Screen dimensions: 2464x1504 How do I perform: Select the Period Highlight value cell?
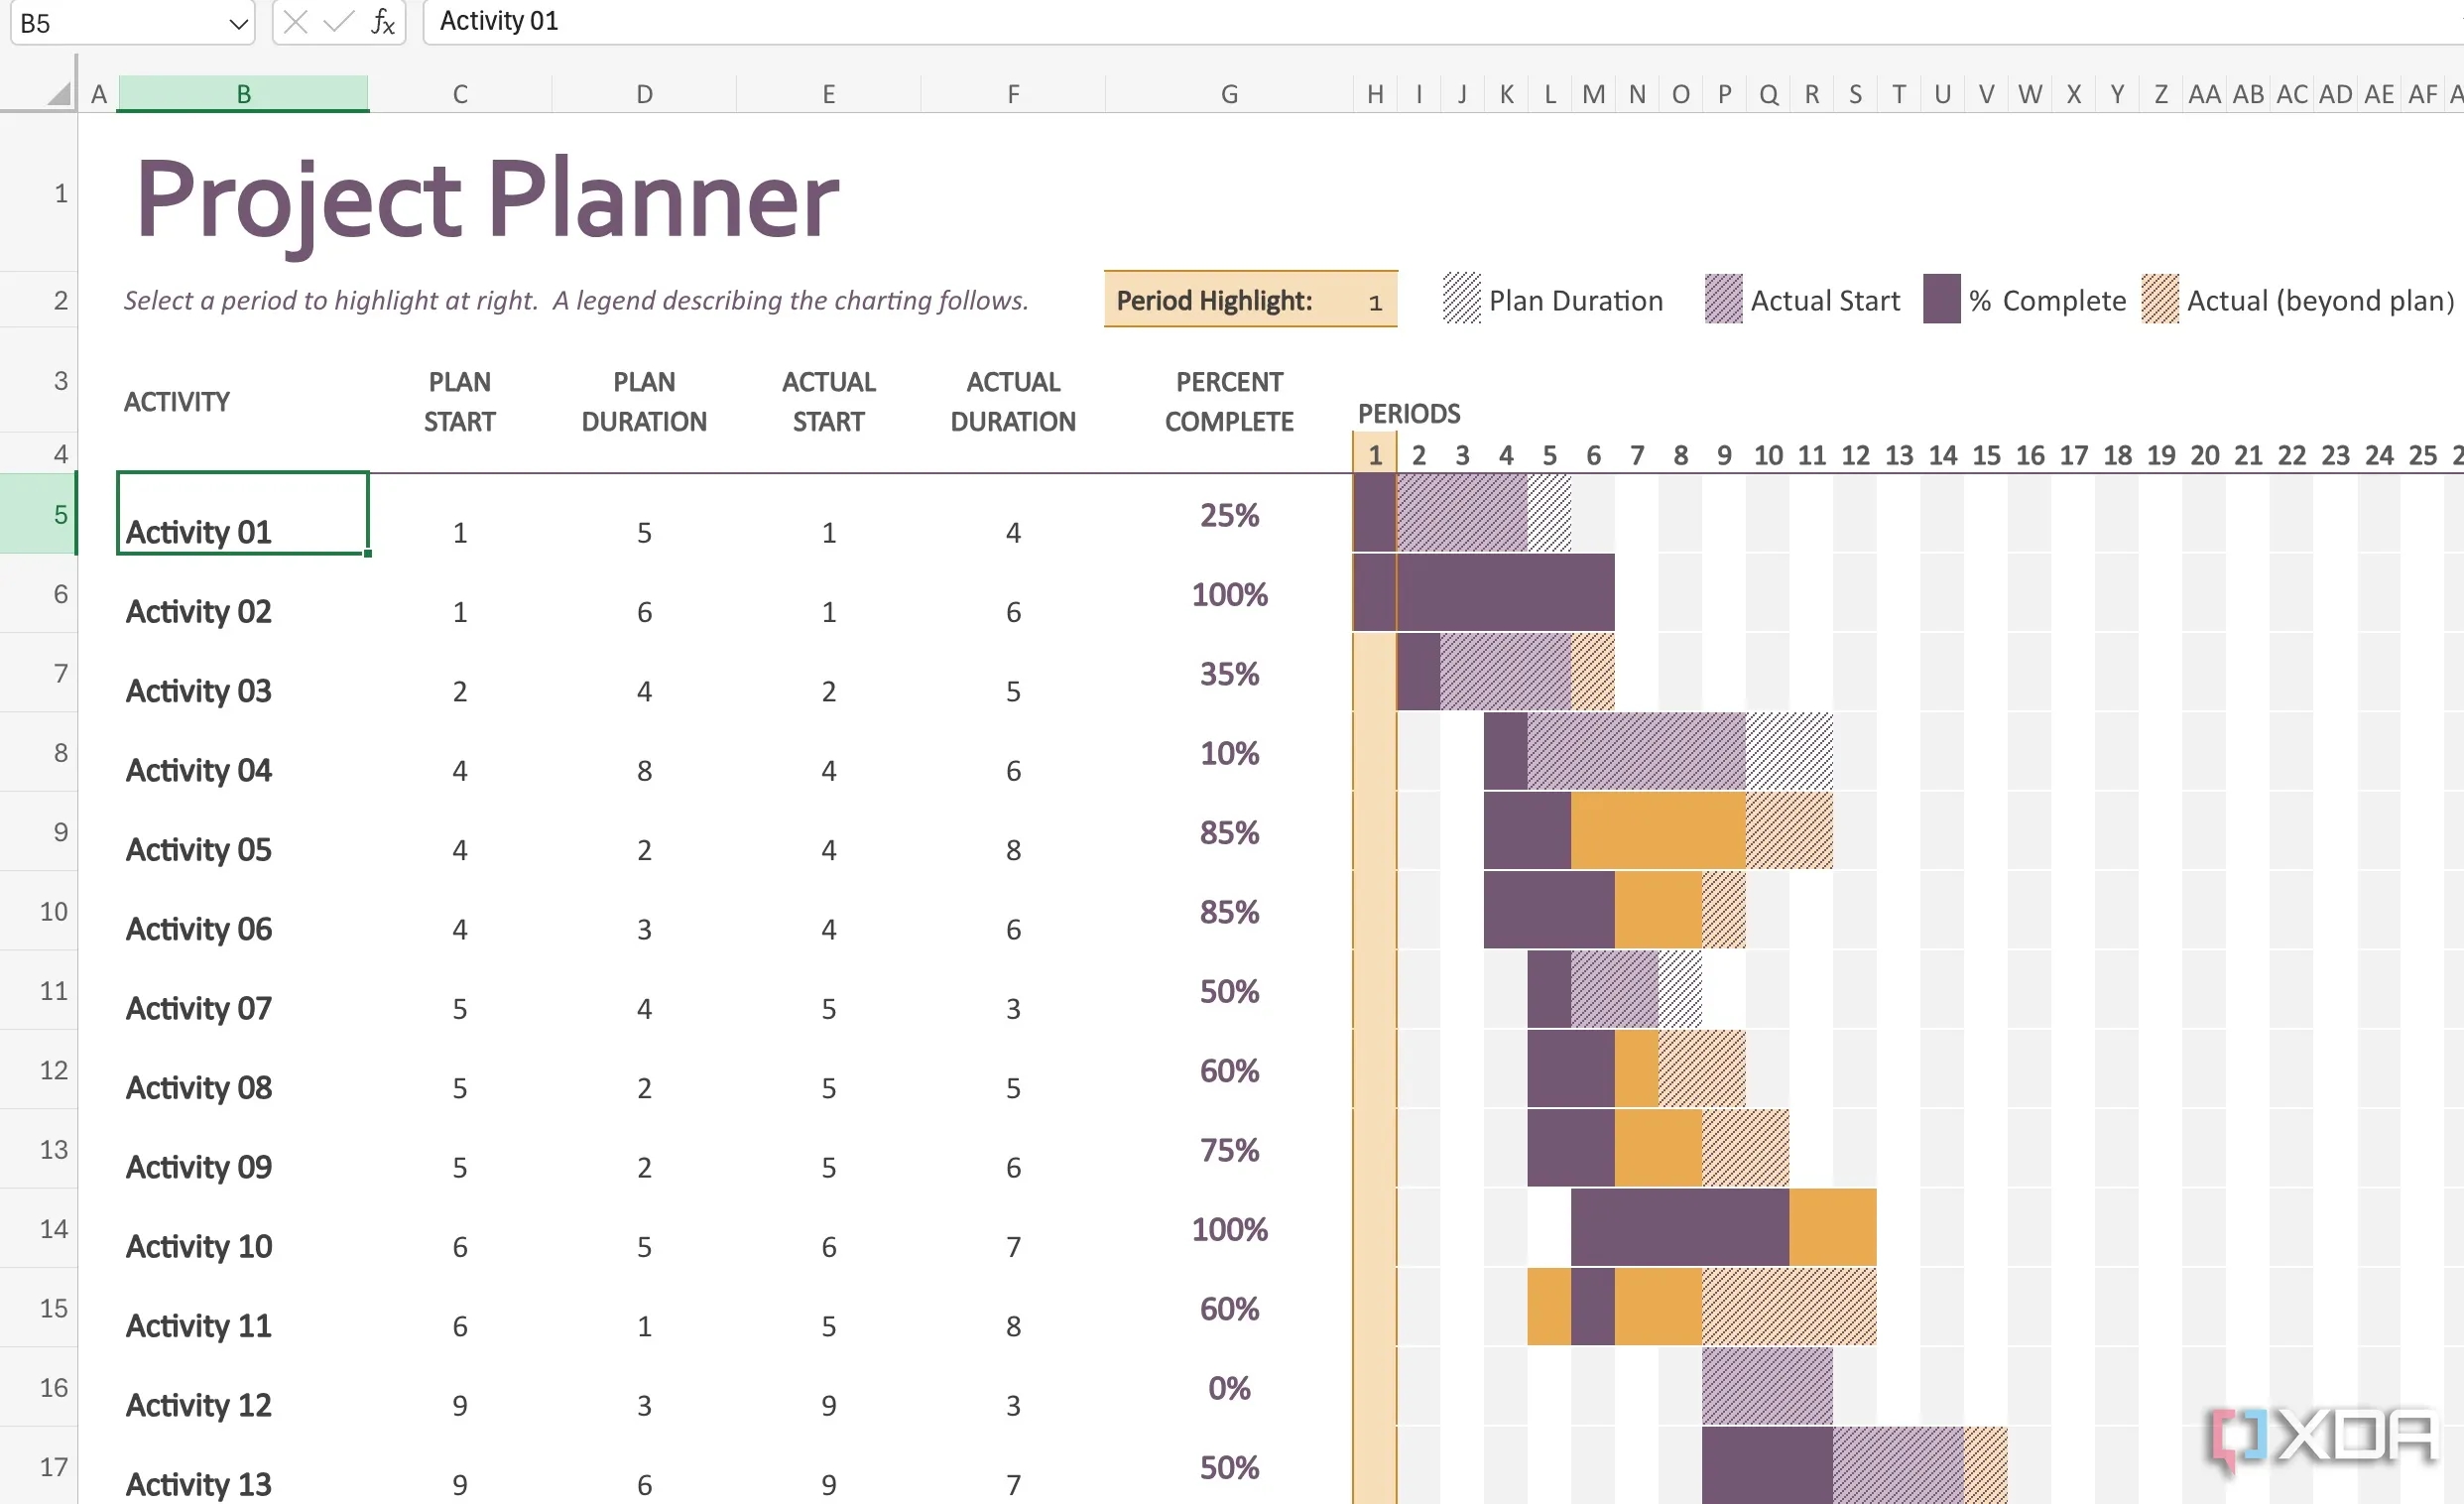[x=1374, y=300]
